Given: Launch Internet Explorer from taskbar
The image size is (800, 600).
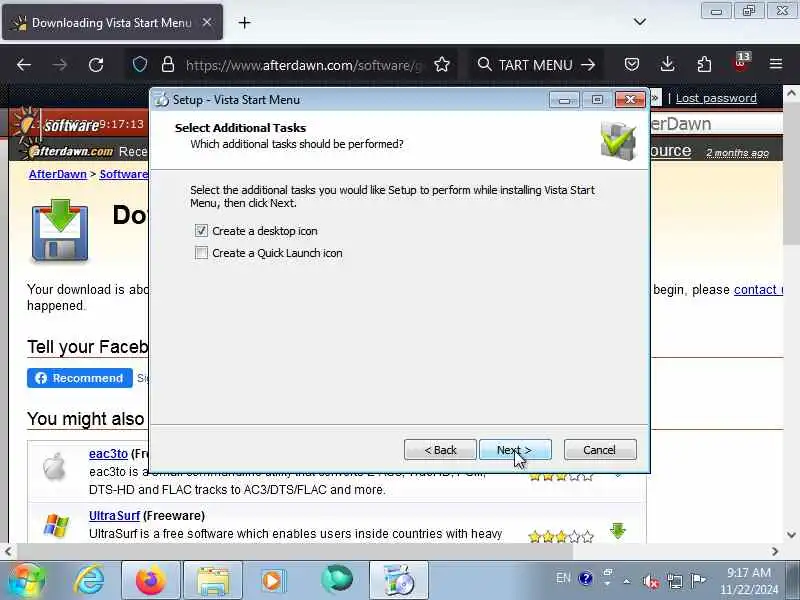Looking at the screenshot, I should [89, 580].
